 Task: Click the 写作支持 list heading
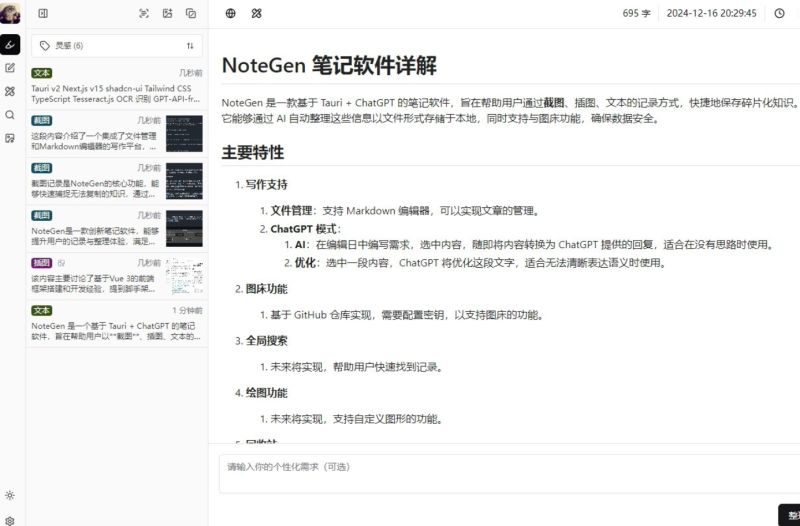pyautogui.click(x=266, y=184)
